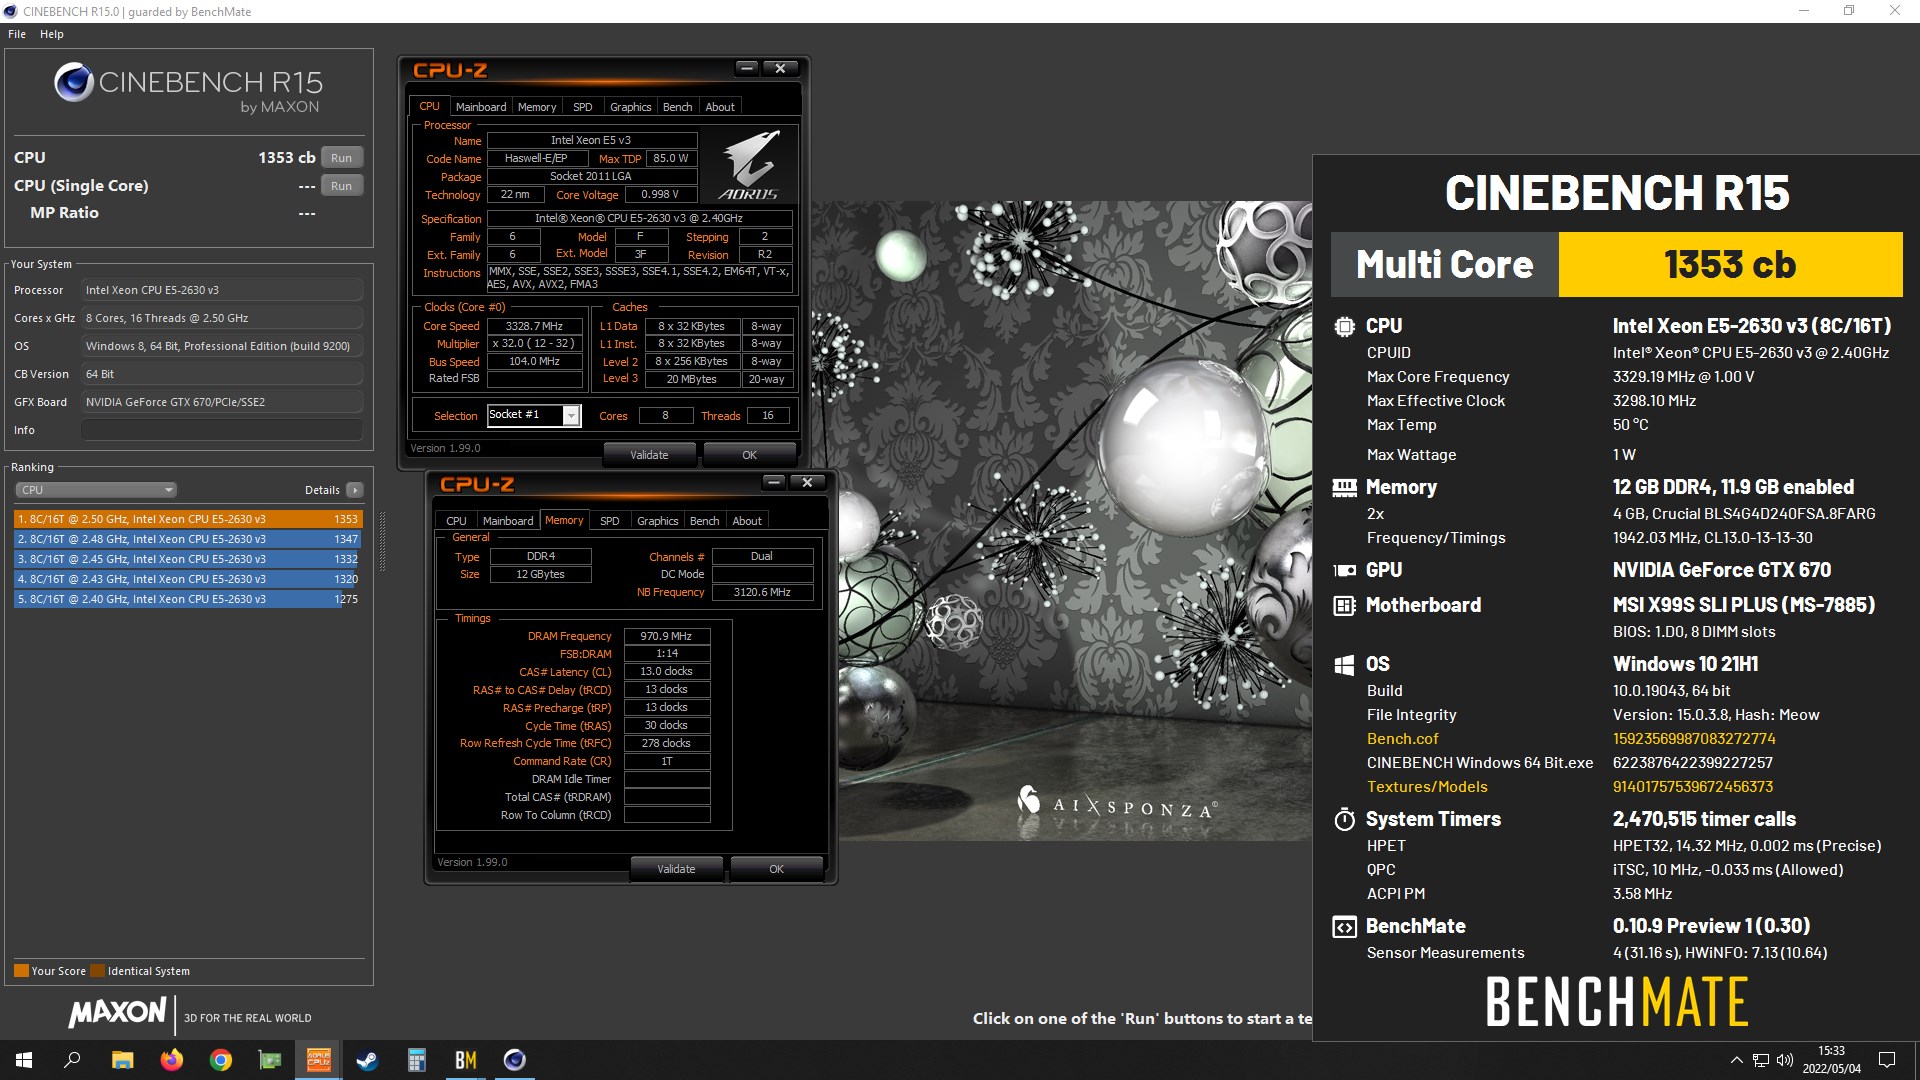
Task: Click the BenchMate GPU card icon
Action: click(x=1344, y=570)
